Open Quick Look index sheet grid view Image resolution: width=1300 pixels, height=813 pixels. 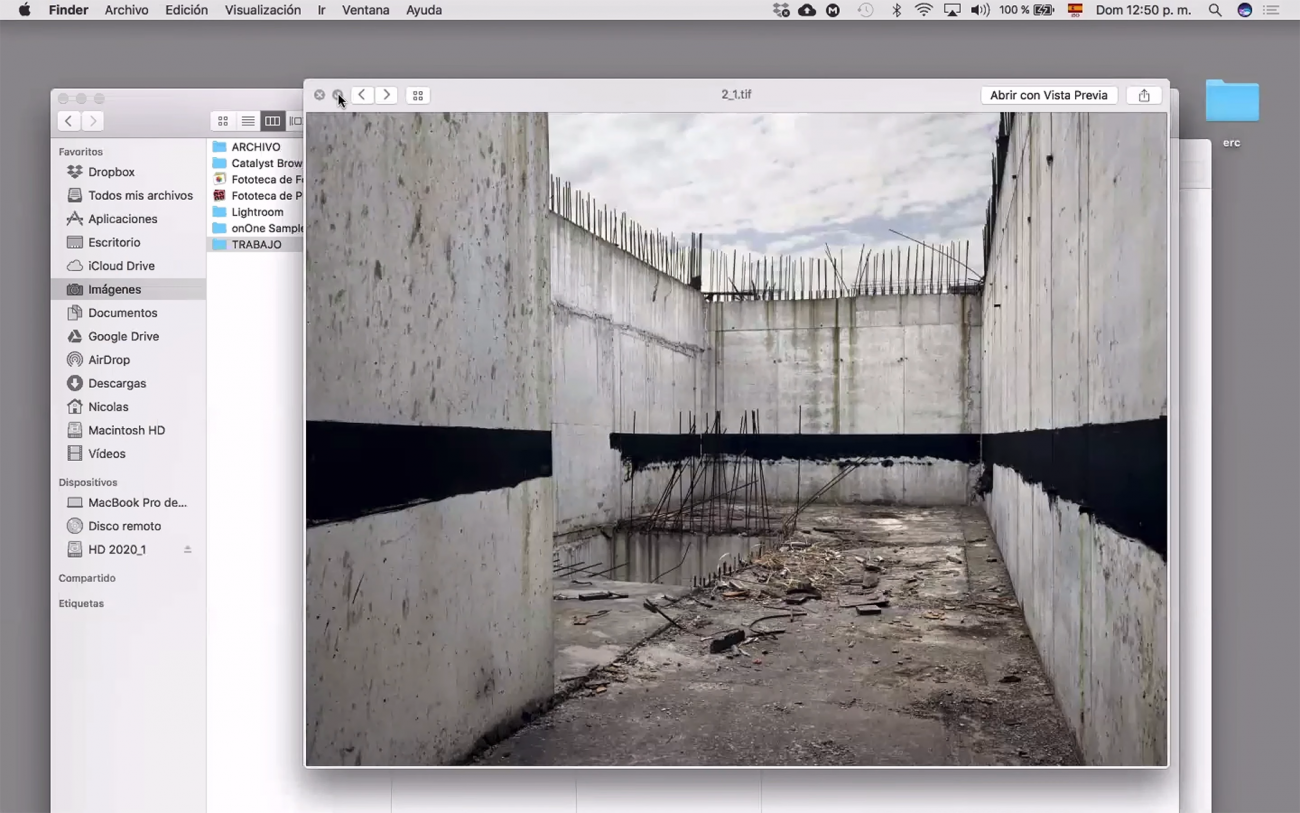coord(418,95)
